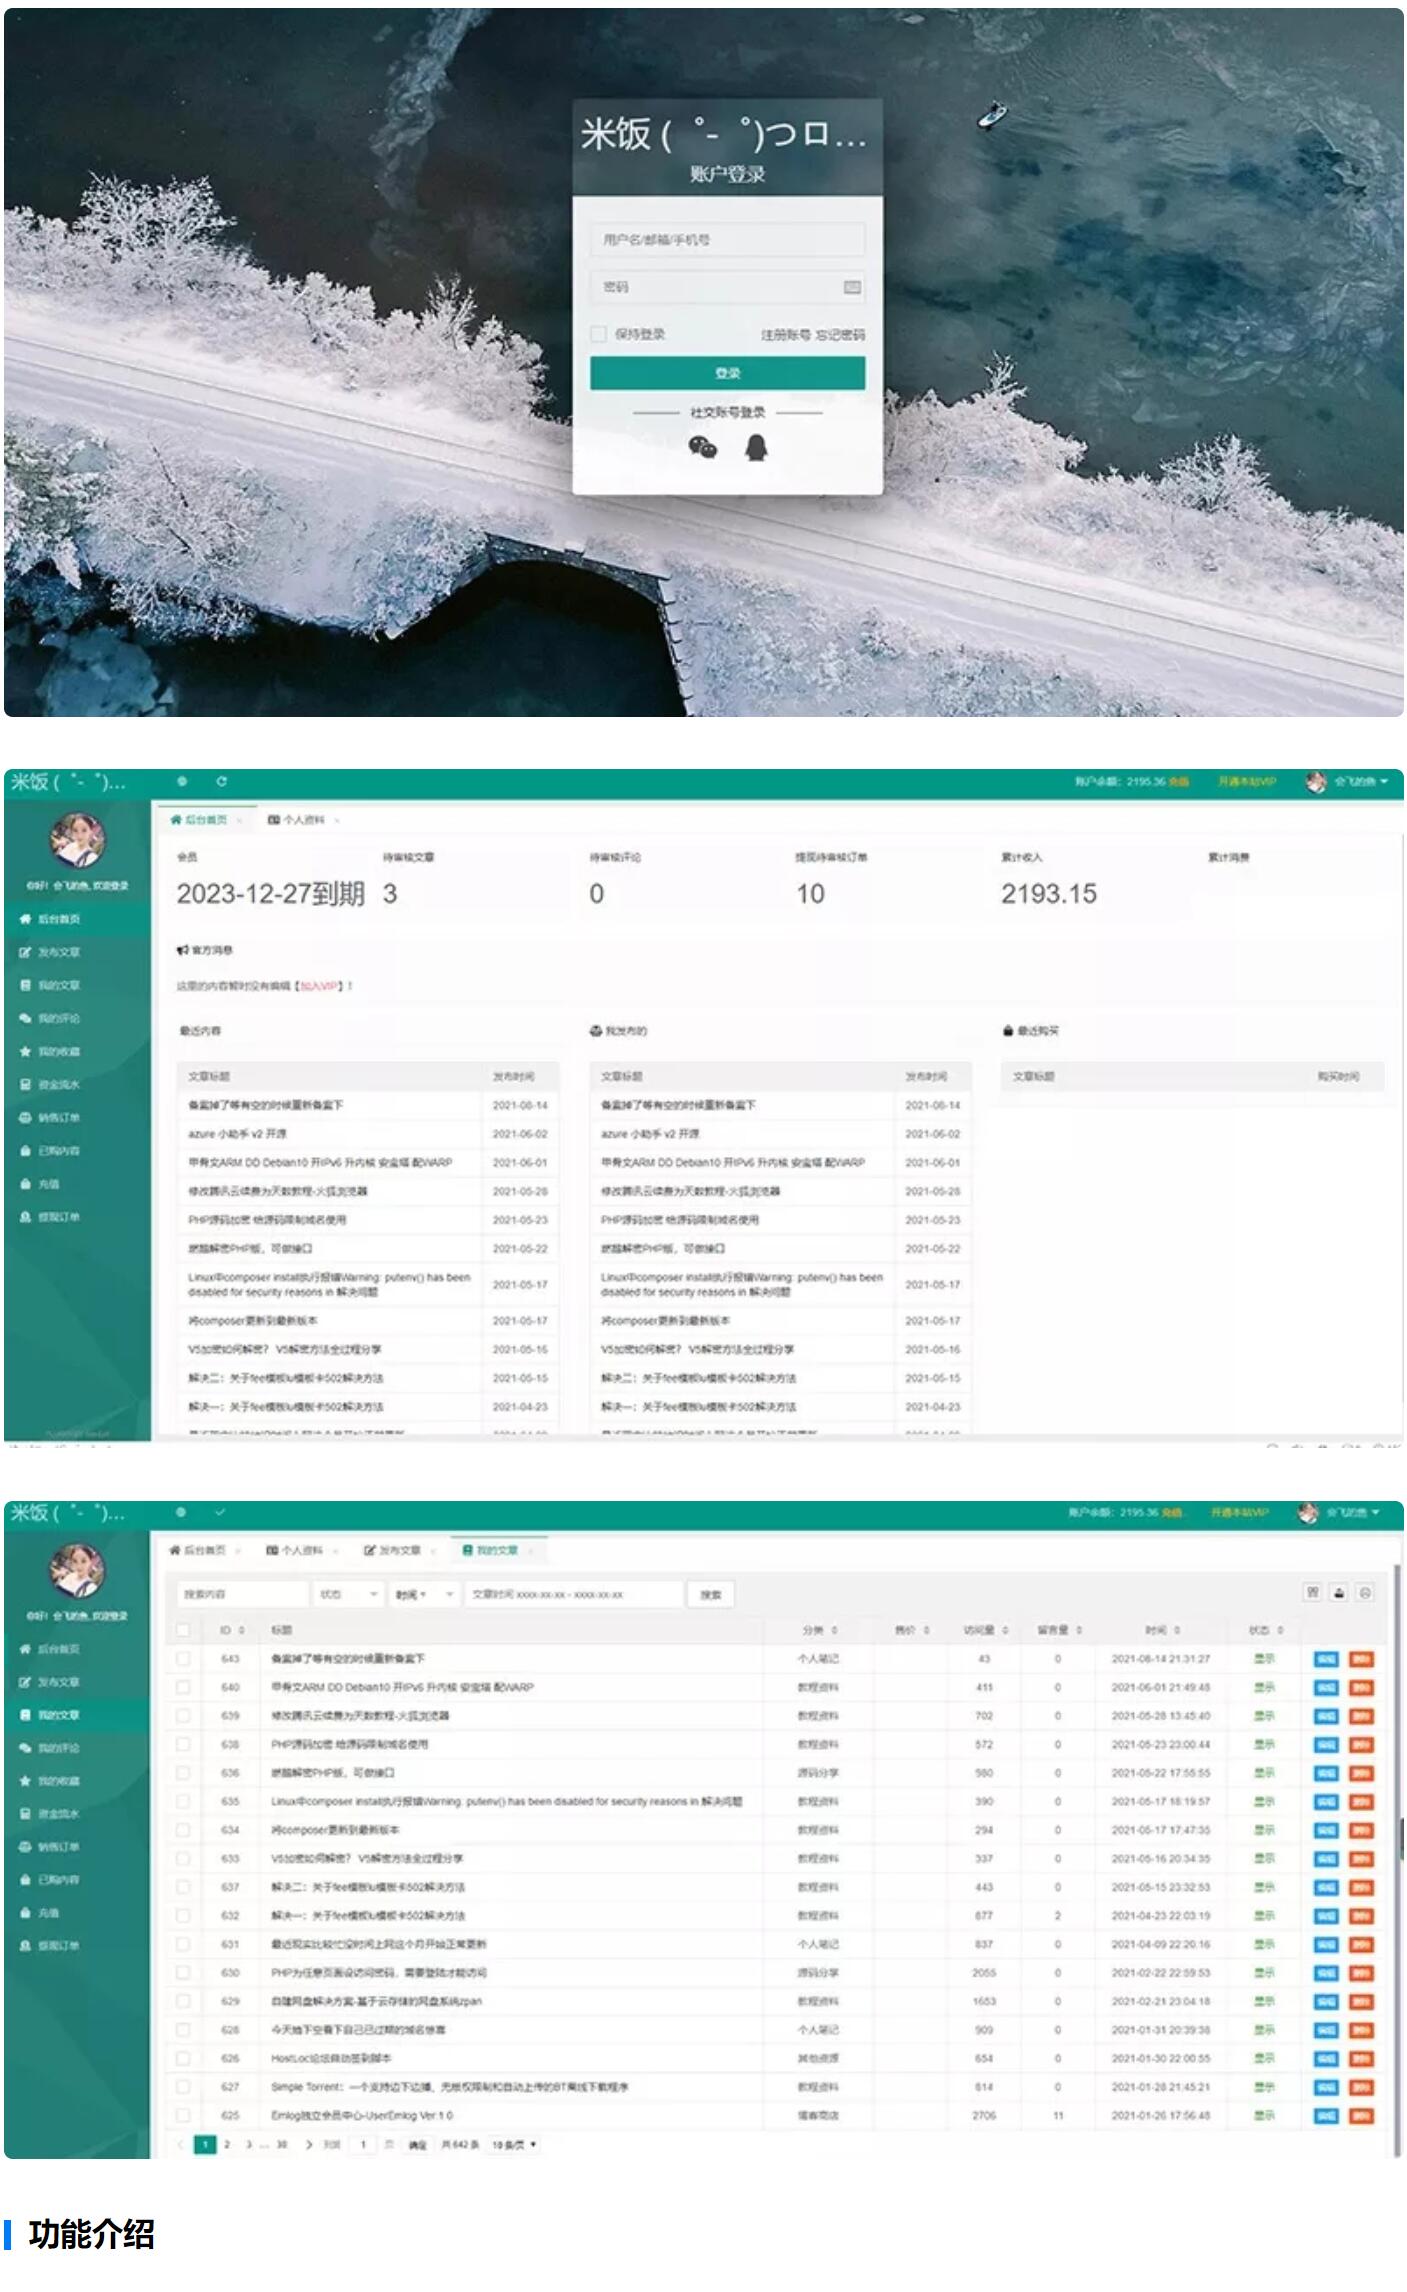Switch to the 发布文章 tab

click(x=393, y=1550)
